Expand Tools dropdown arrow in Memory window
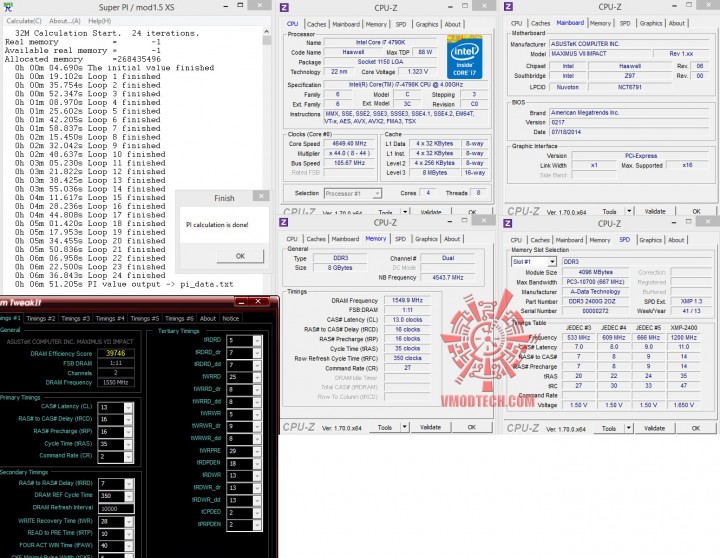 coord(405,428)
